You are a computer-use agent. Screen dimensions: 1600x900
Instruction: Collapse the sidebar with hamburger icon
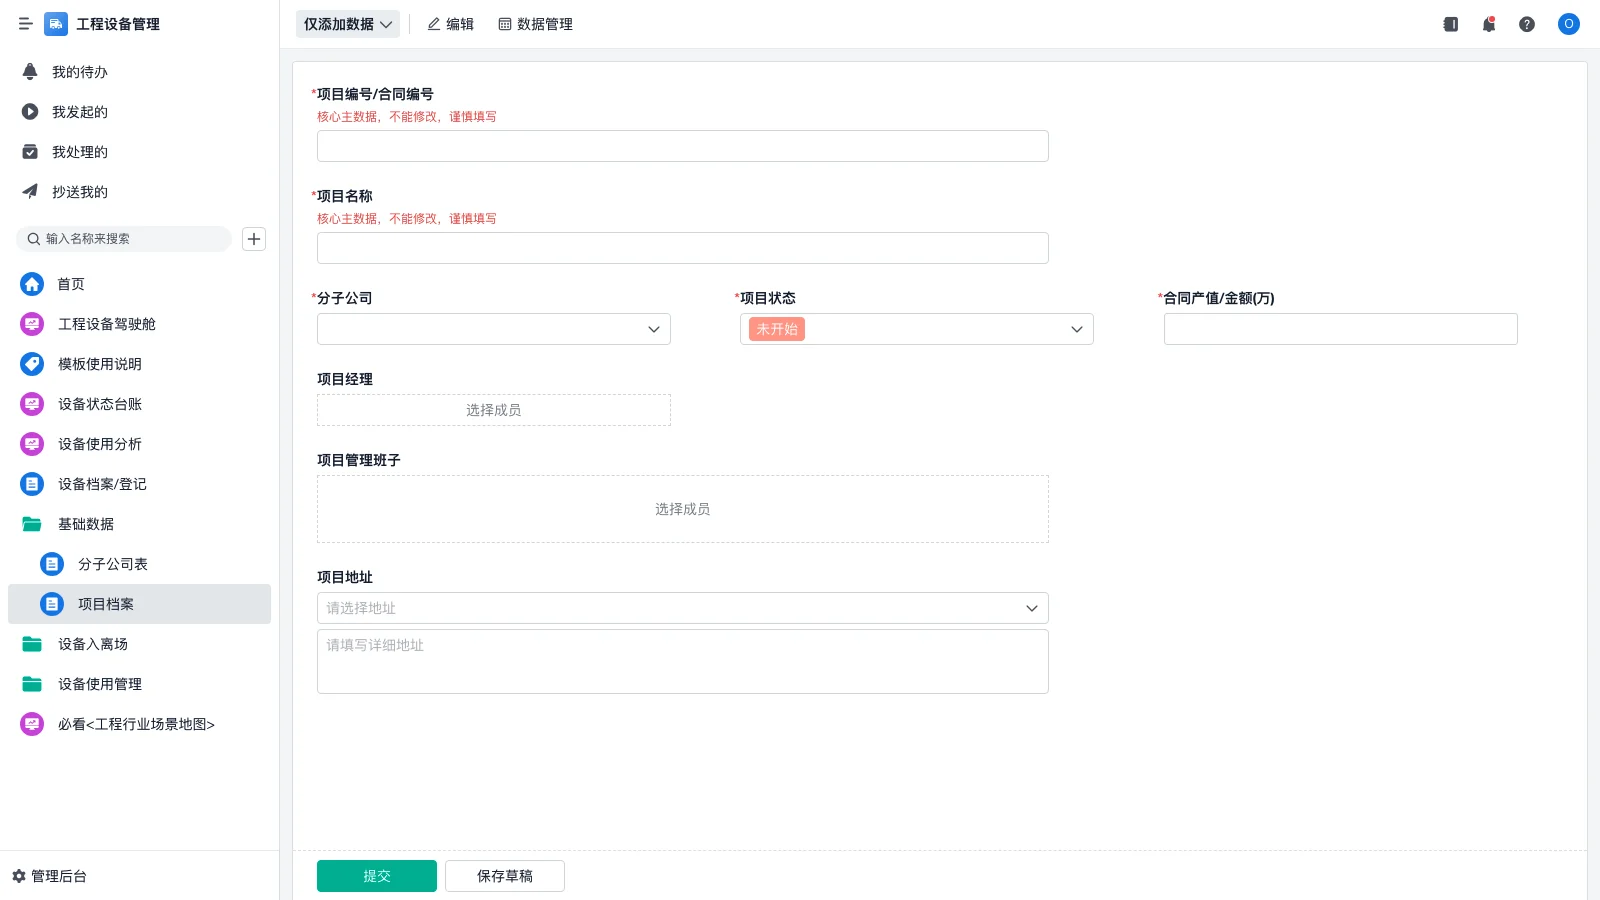(x=25, y=24)
